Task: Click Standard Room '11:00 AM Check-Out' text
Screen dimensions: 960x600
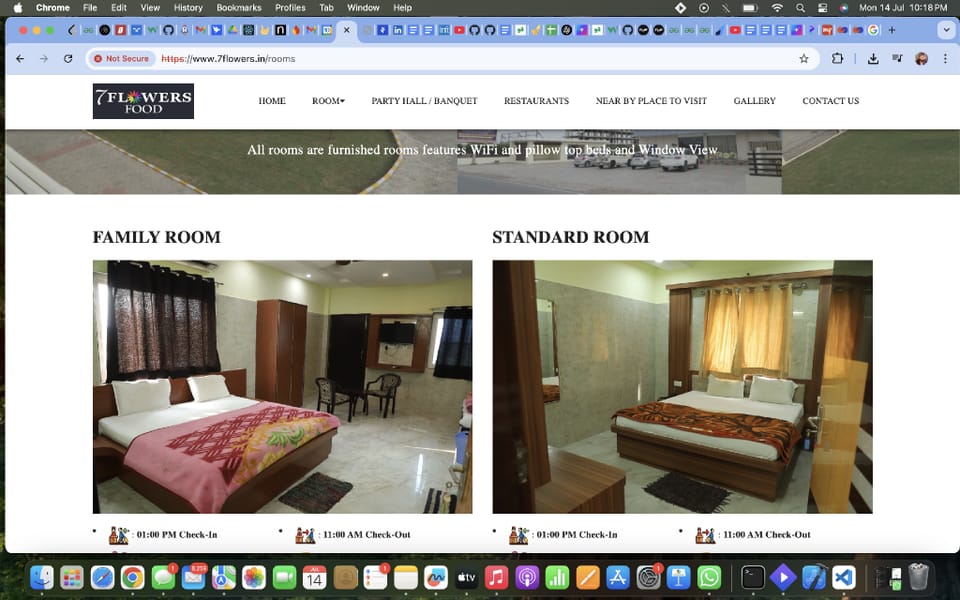Action: (767, 535)
